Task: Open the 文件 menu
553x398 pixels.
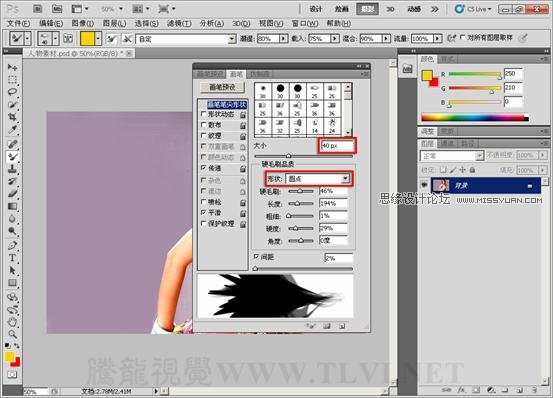Action: 18,24
